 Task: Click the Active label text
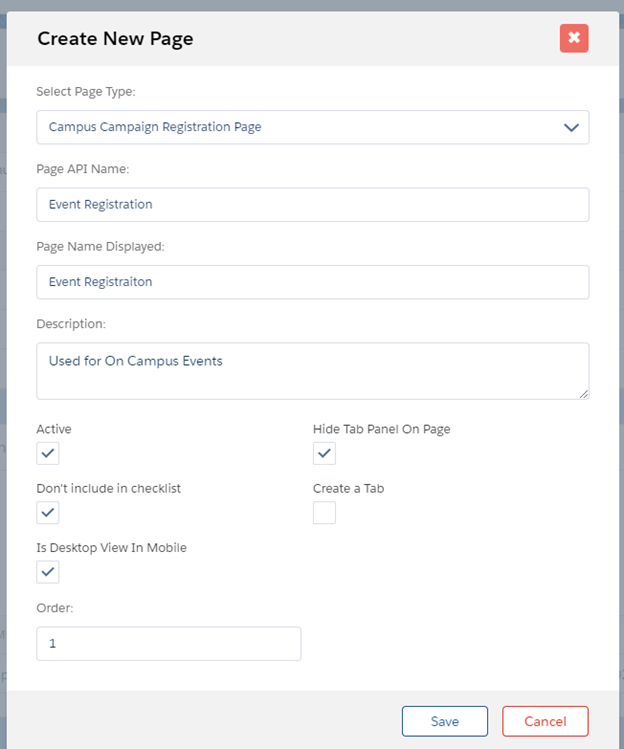click(54, 429)
